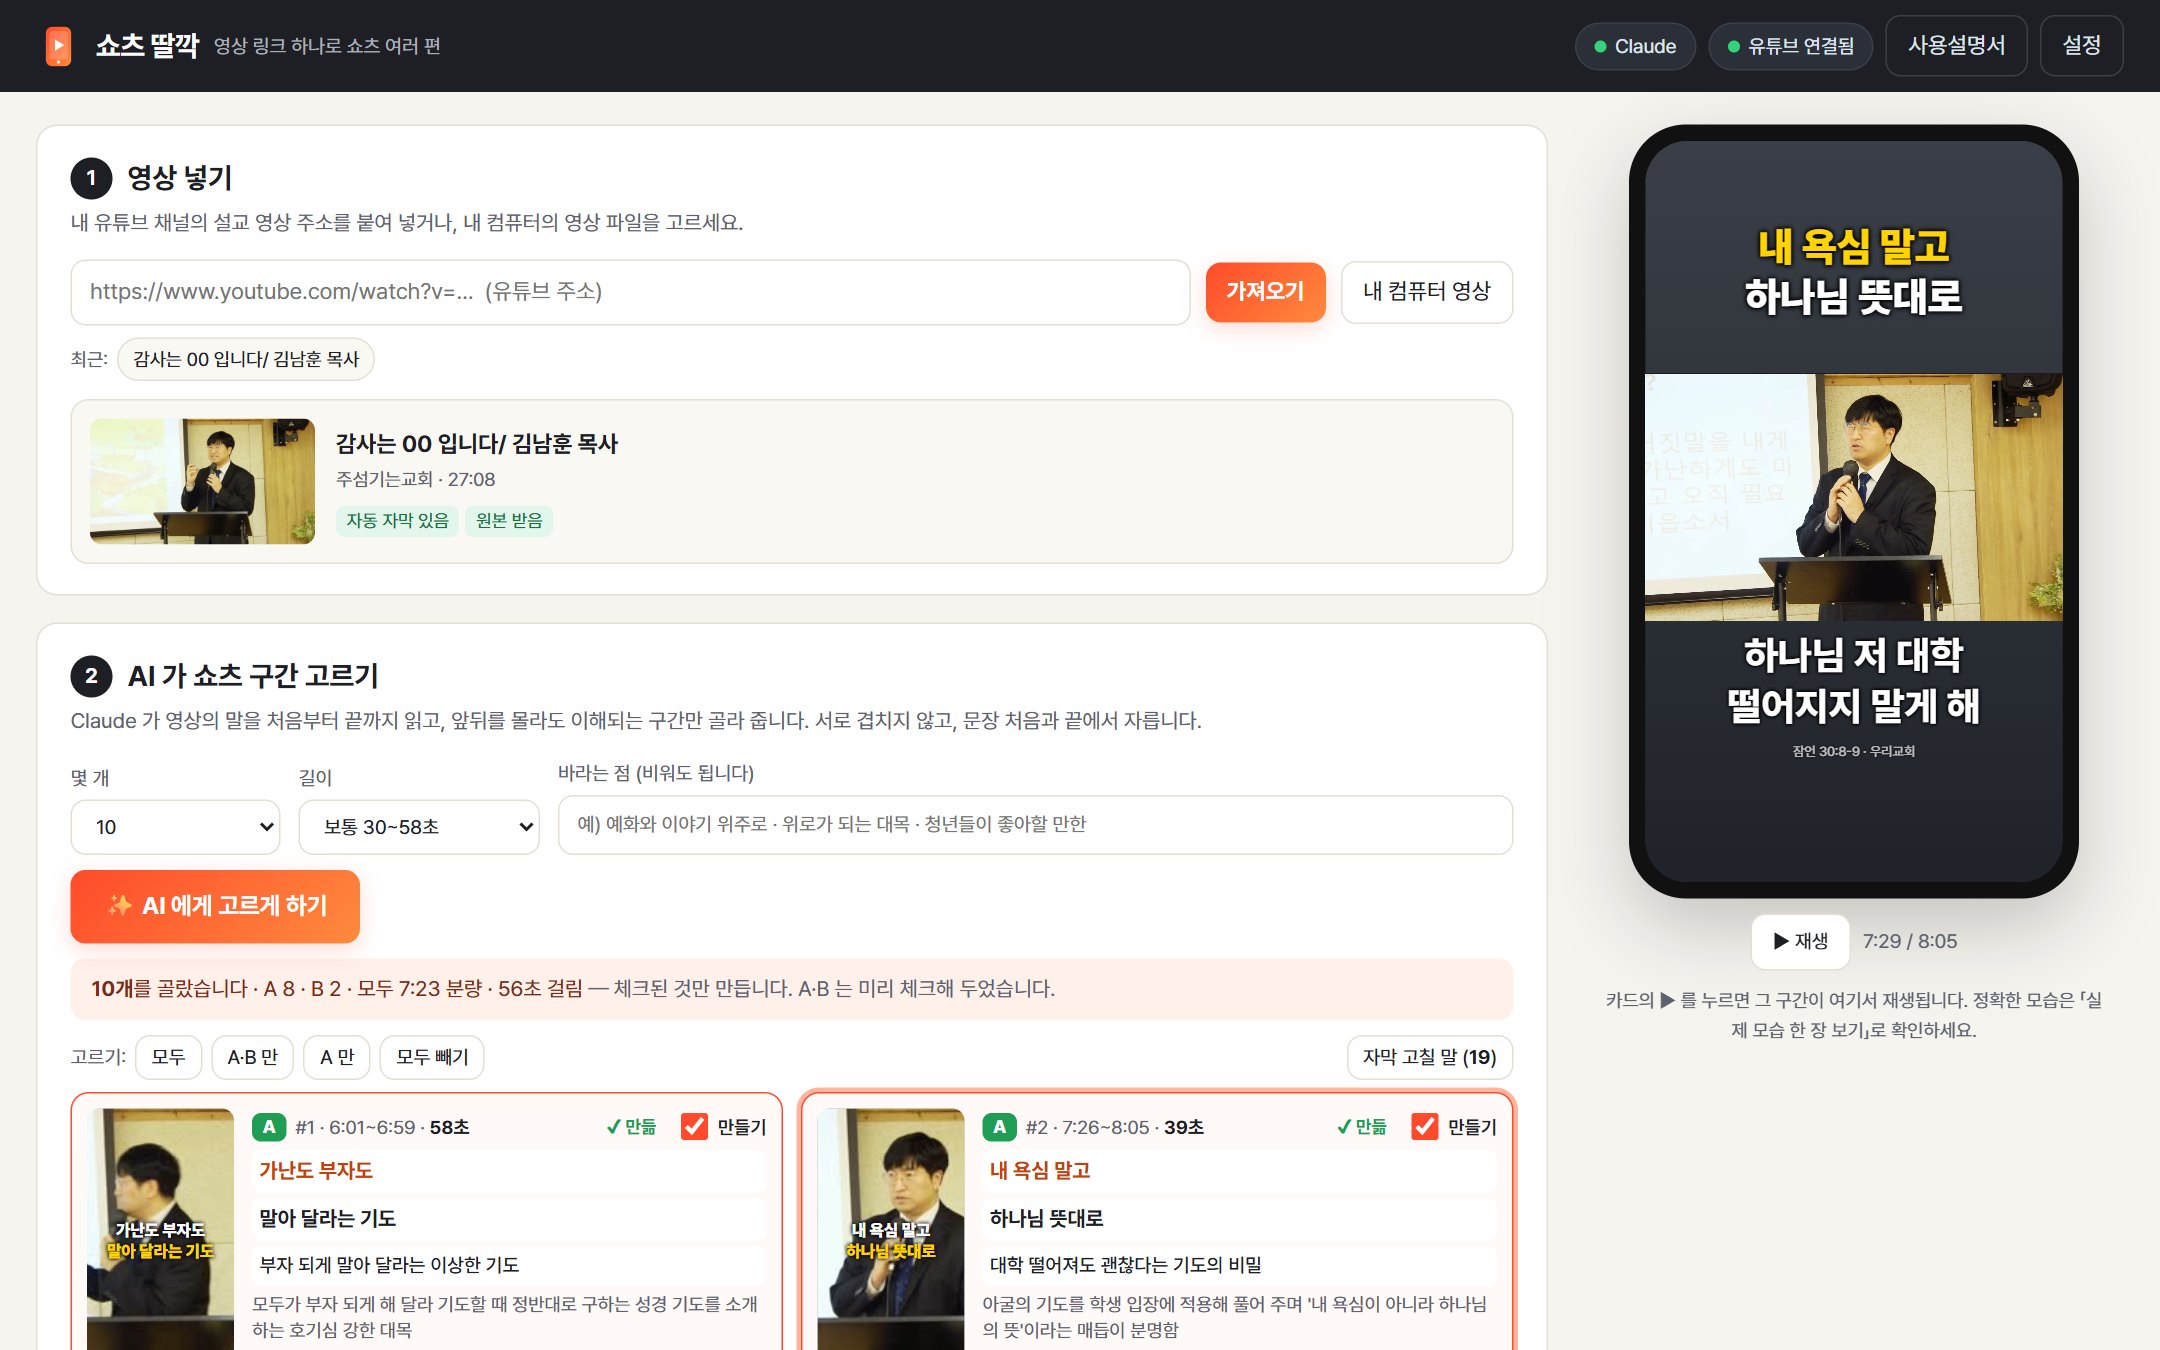Click the phone preview video frame
Viewport: 2160px width, 1350px height.
1853,497
